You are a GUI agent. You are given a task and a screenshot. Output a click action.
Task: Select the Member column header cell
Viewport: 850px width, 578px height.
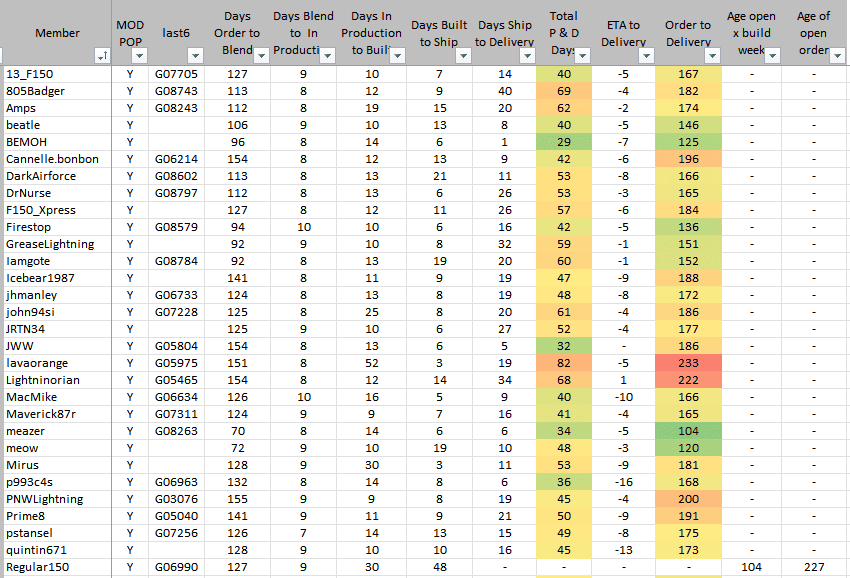tap(56, 33)
